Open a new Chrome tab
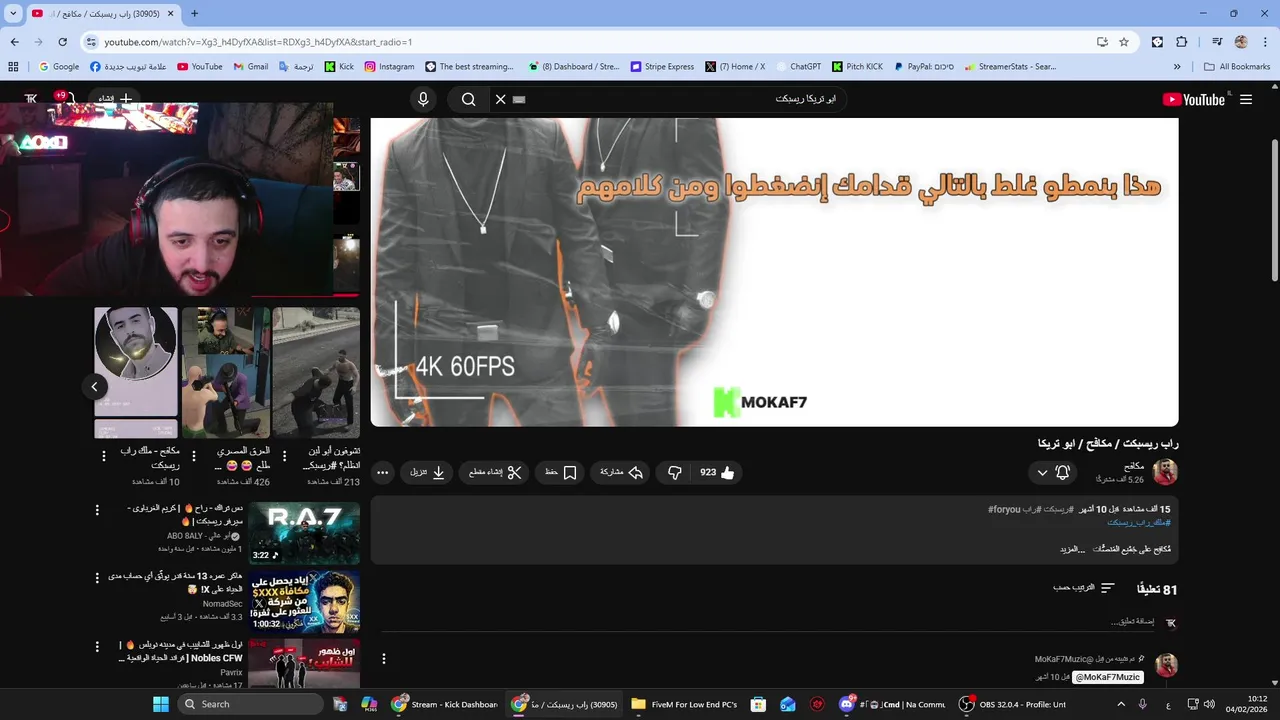Screen dimensions: 1280x720 (194, 13)
